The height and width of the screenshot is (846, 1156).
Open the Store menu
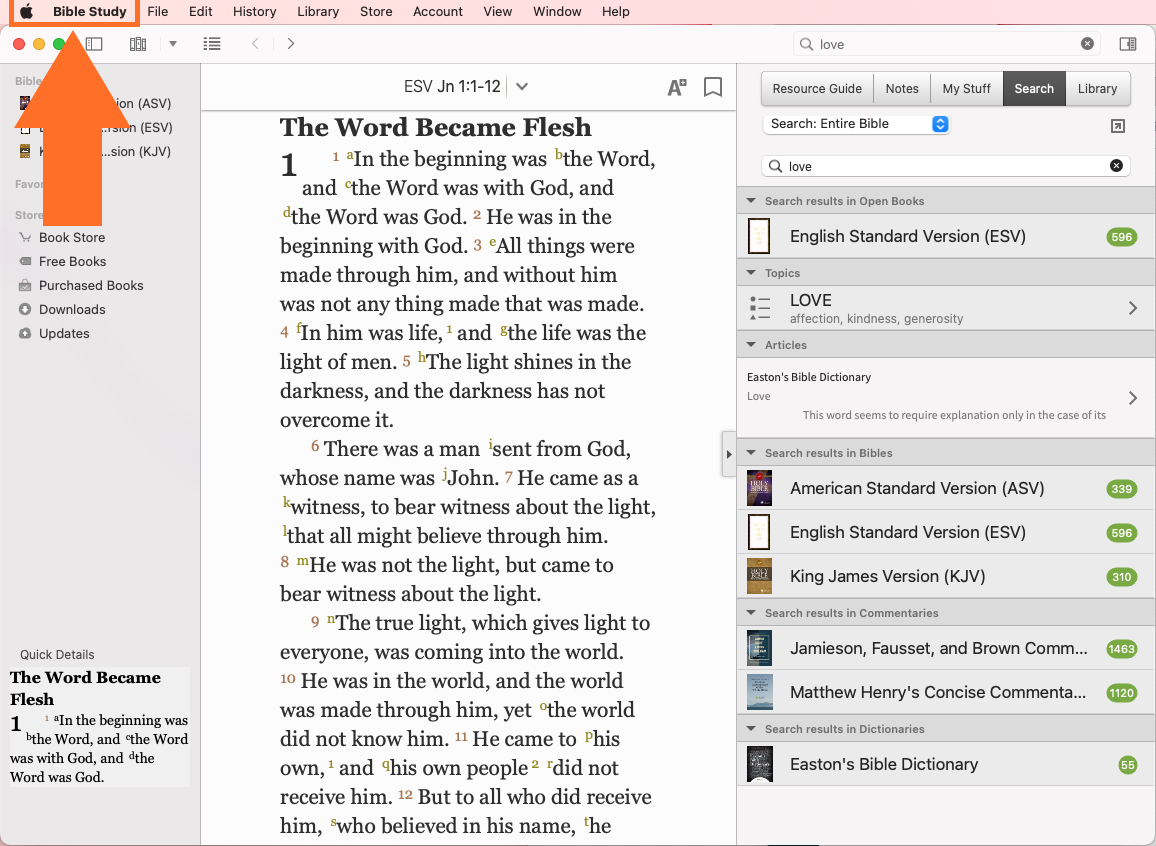(376, 12)
